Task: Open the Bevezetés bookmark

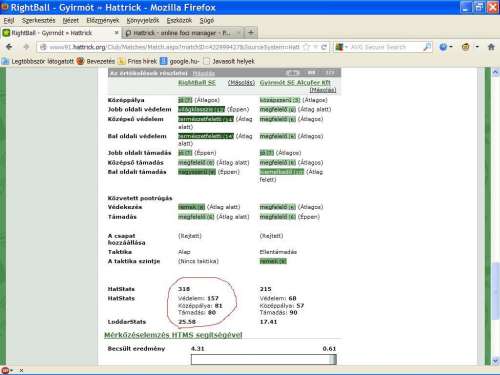Action: 96,61
